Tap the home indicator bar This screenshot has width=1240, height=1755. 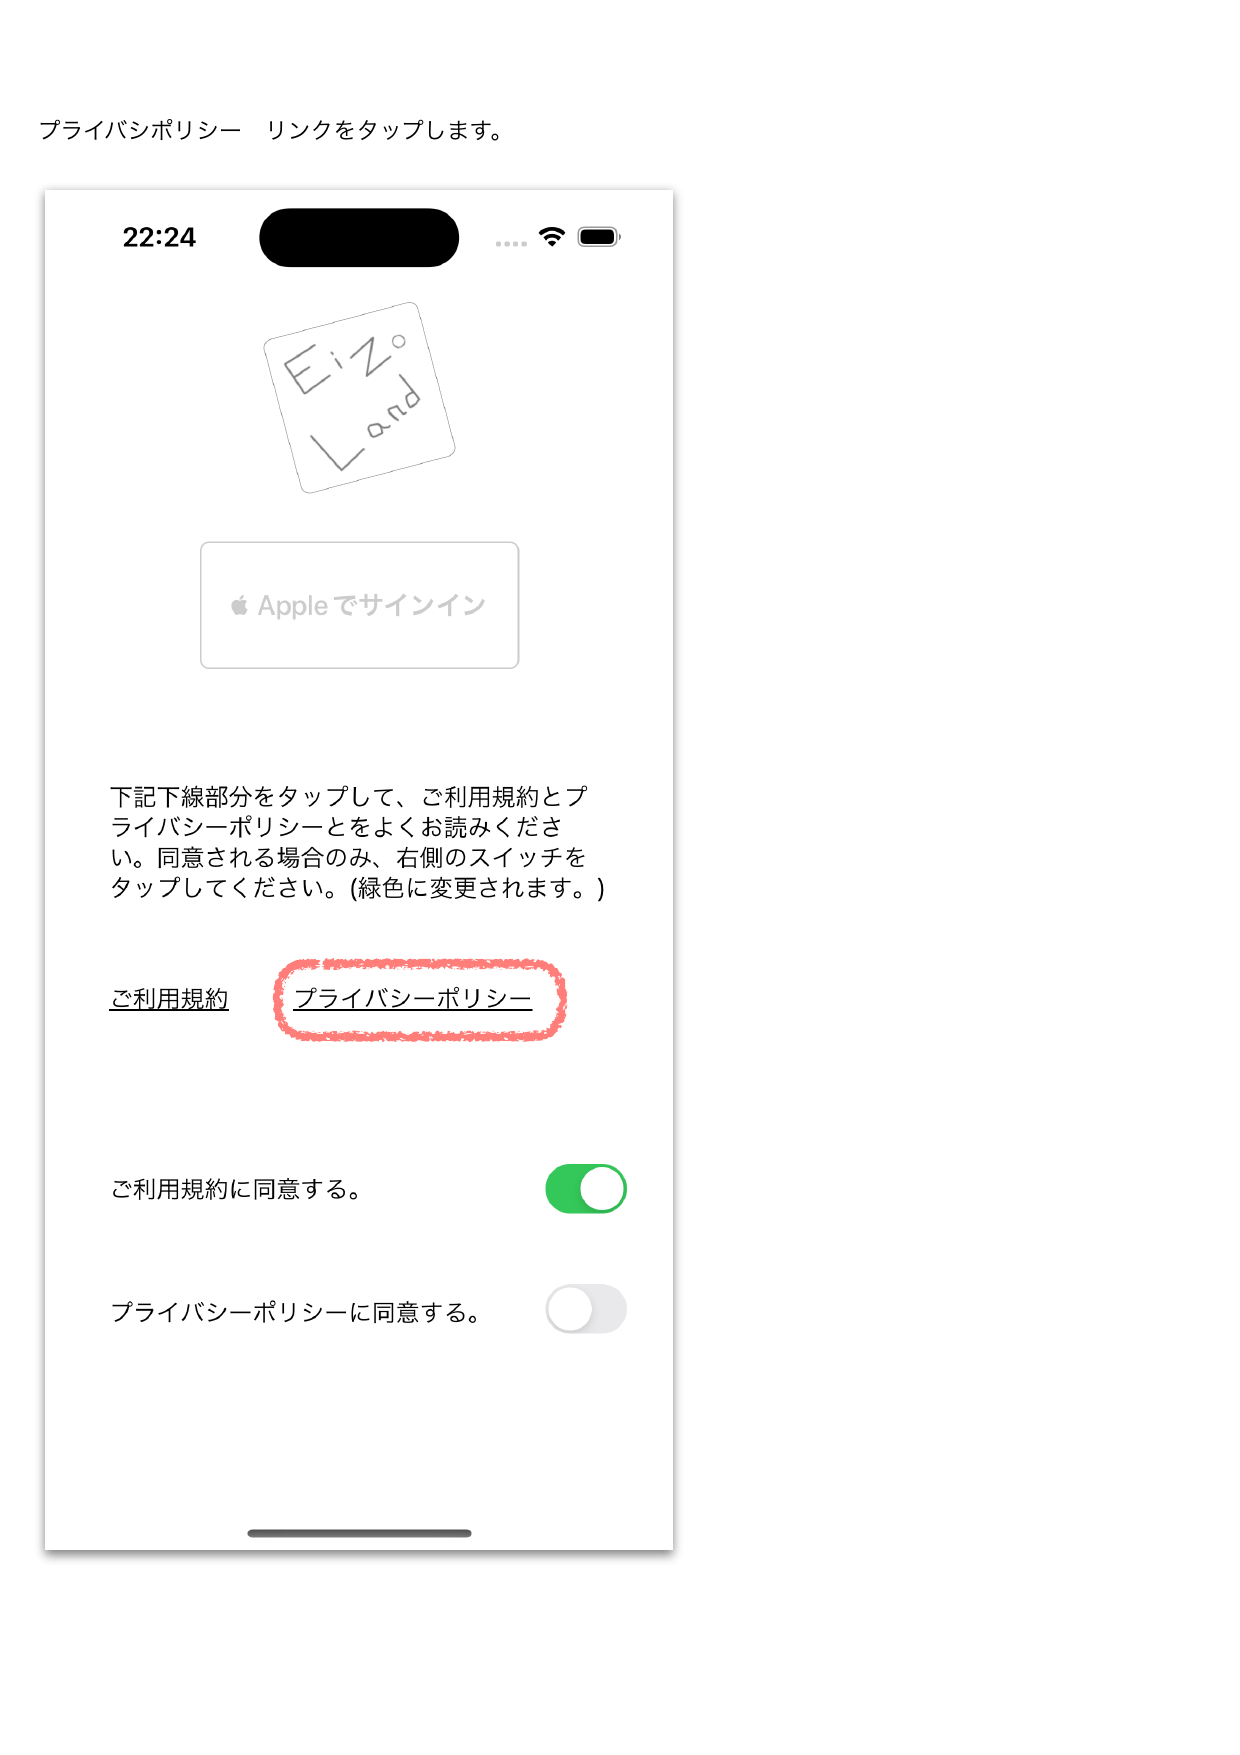[359, 1533]
